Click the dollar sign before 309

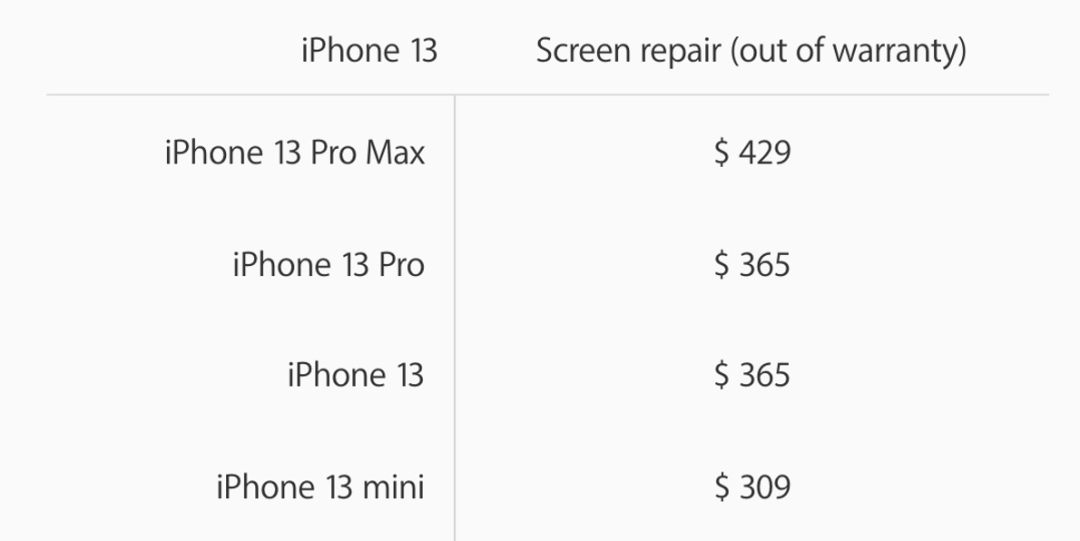pos(722,487)
